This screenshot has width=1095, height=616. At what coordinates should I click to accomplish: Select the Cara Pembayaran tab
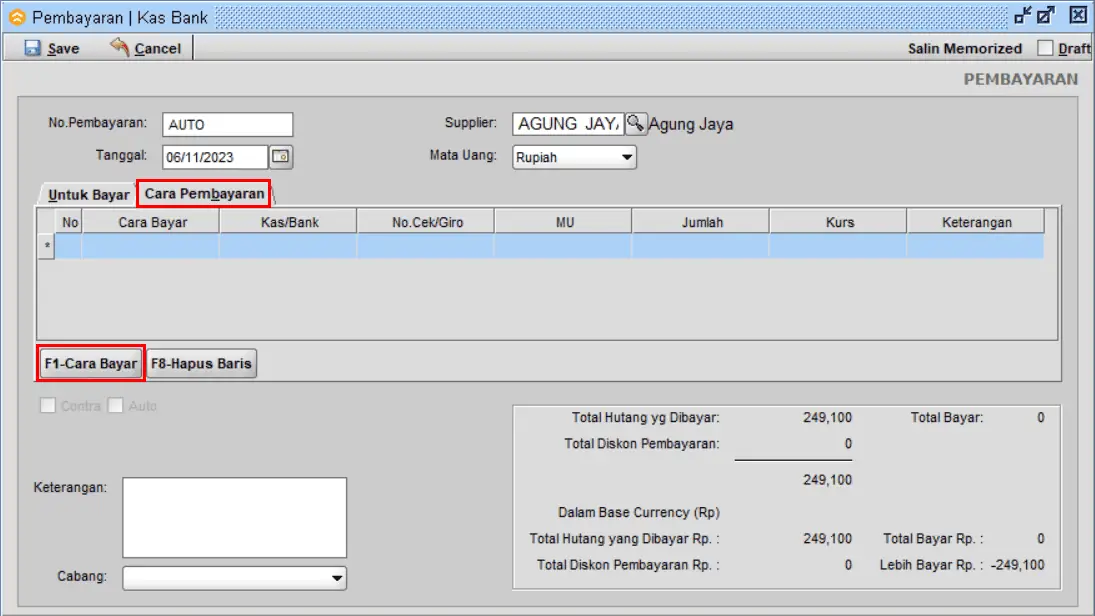[205, 193]
